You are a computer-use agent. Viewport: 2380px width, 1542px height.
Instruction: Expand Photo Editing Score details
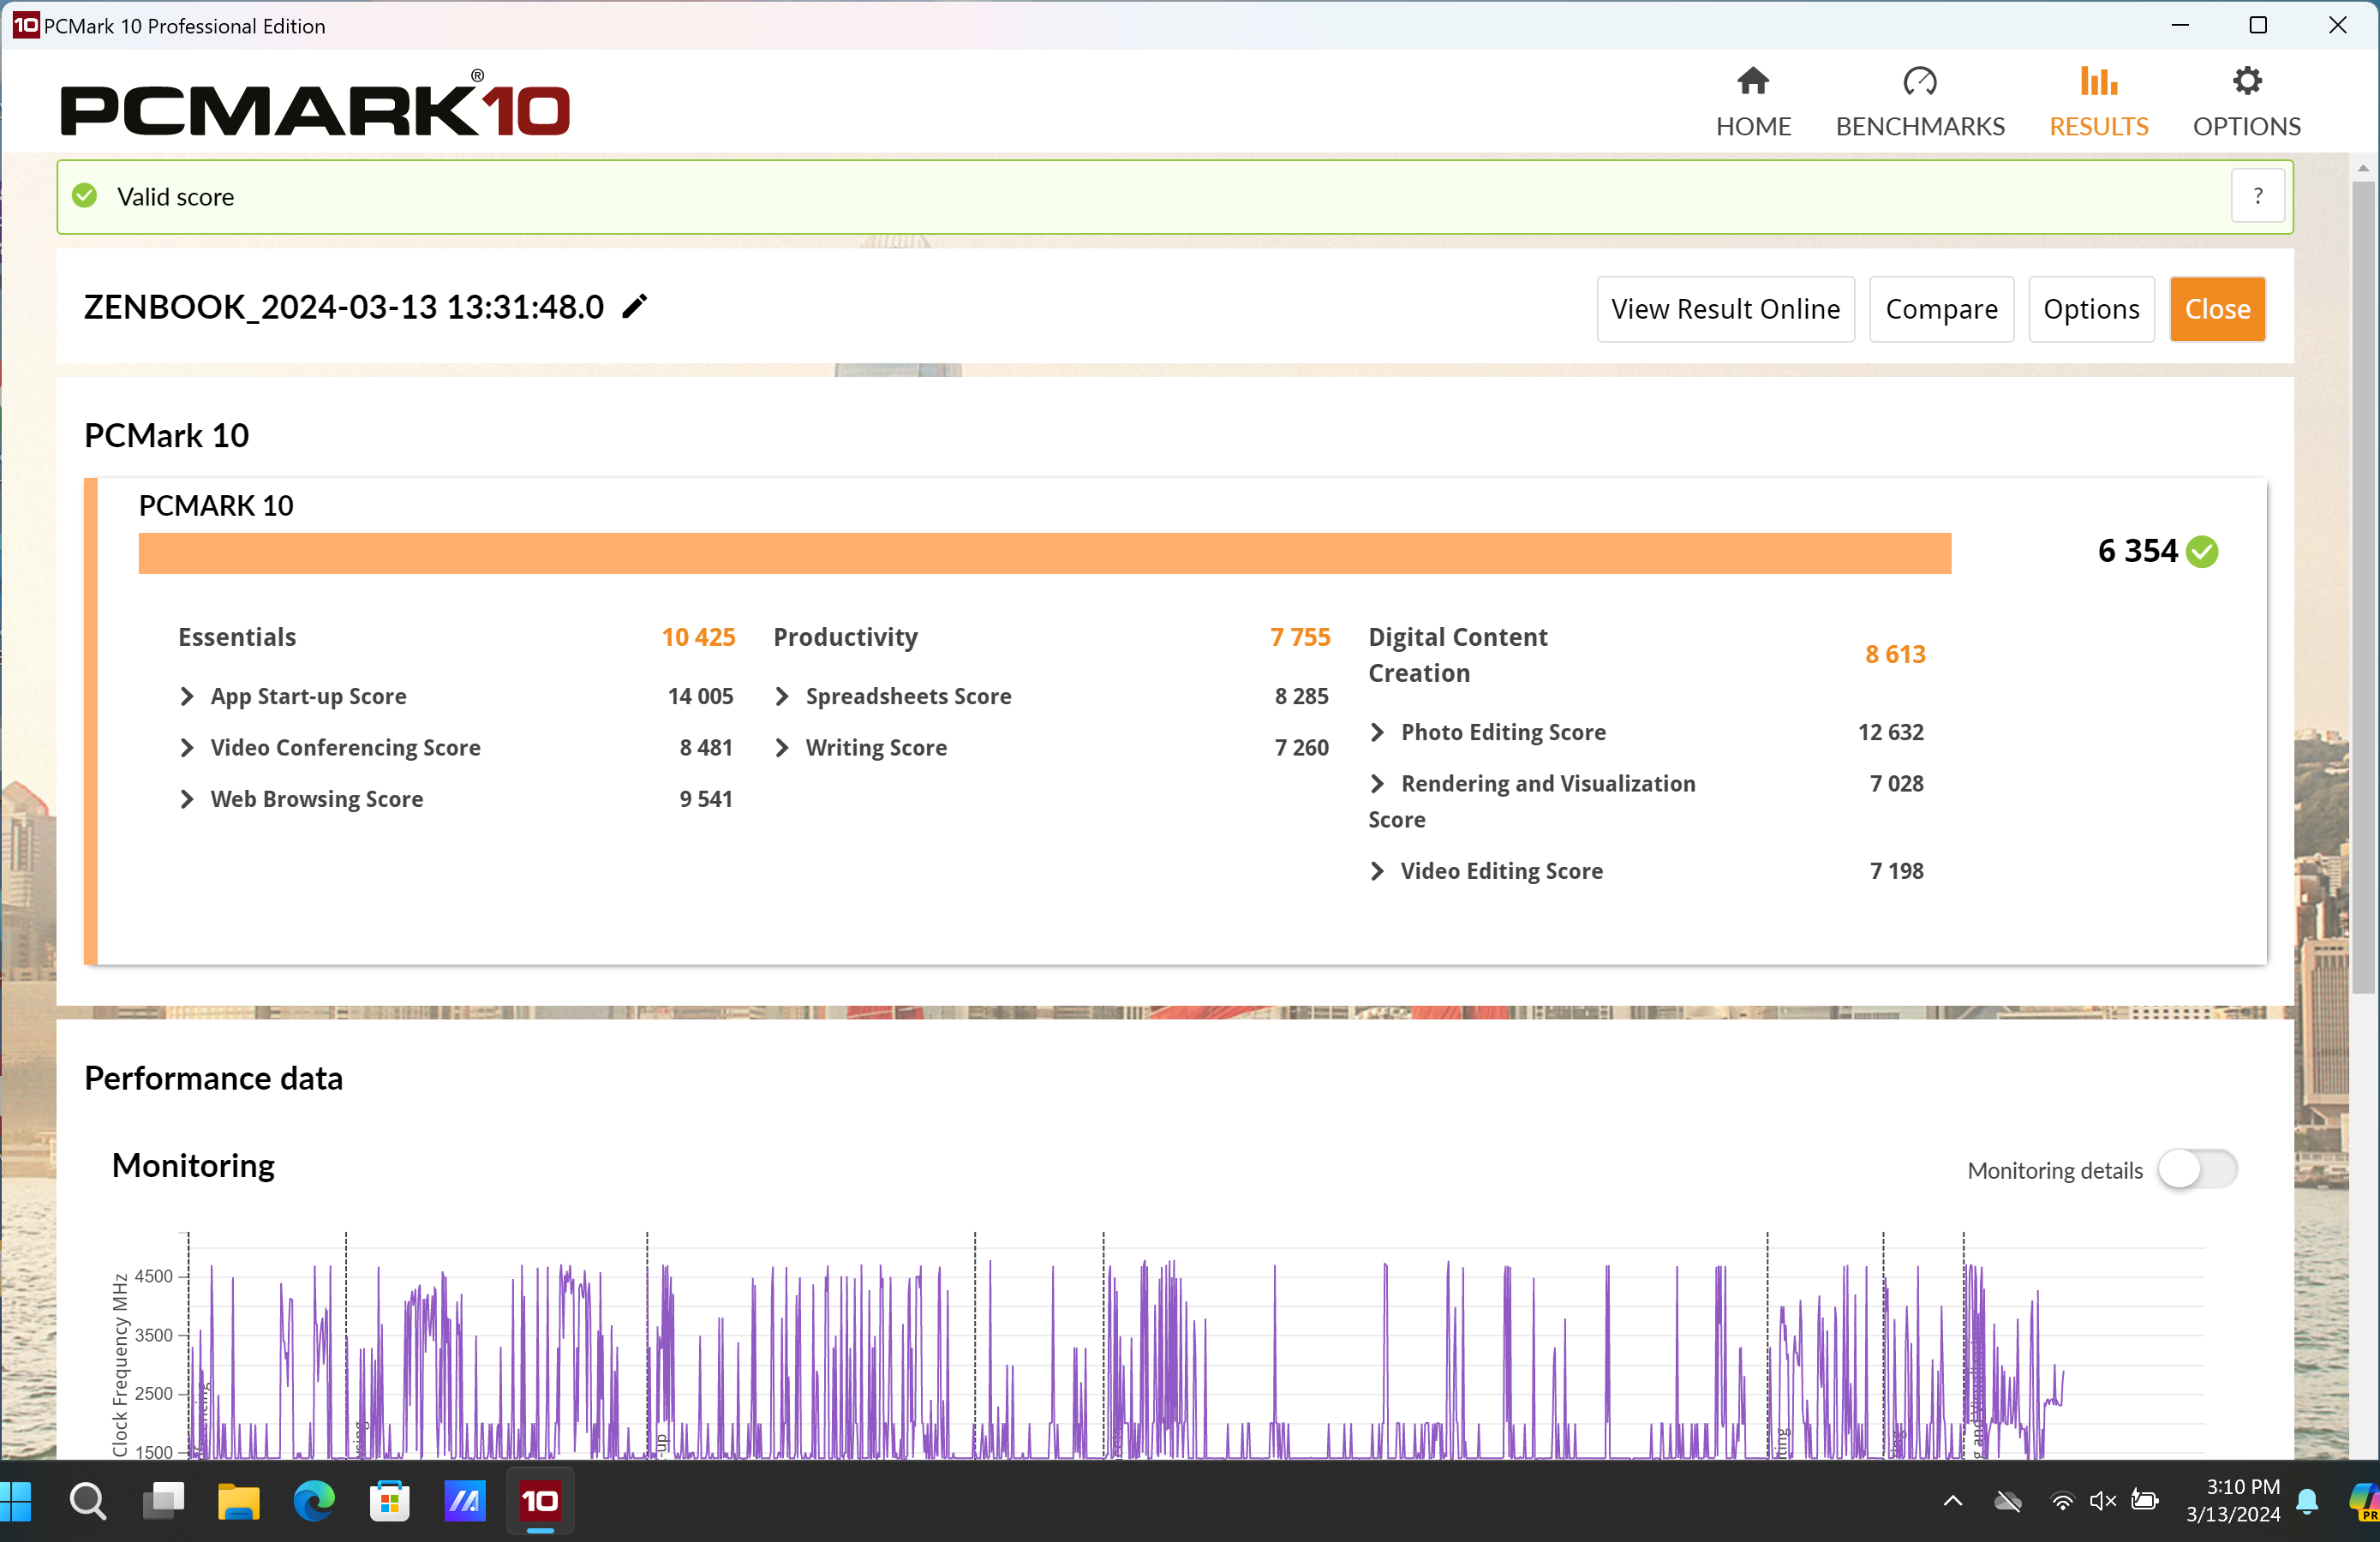pos(1378,732)
